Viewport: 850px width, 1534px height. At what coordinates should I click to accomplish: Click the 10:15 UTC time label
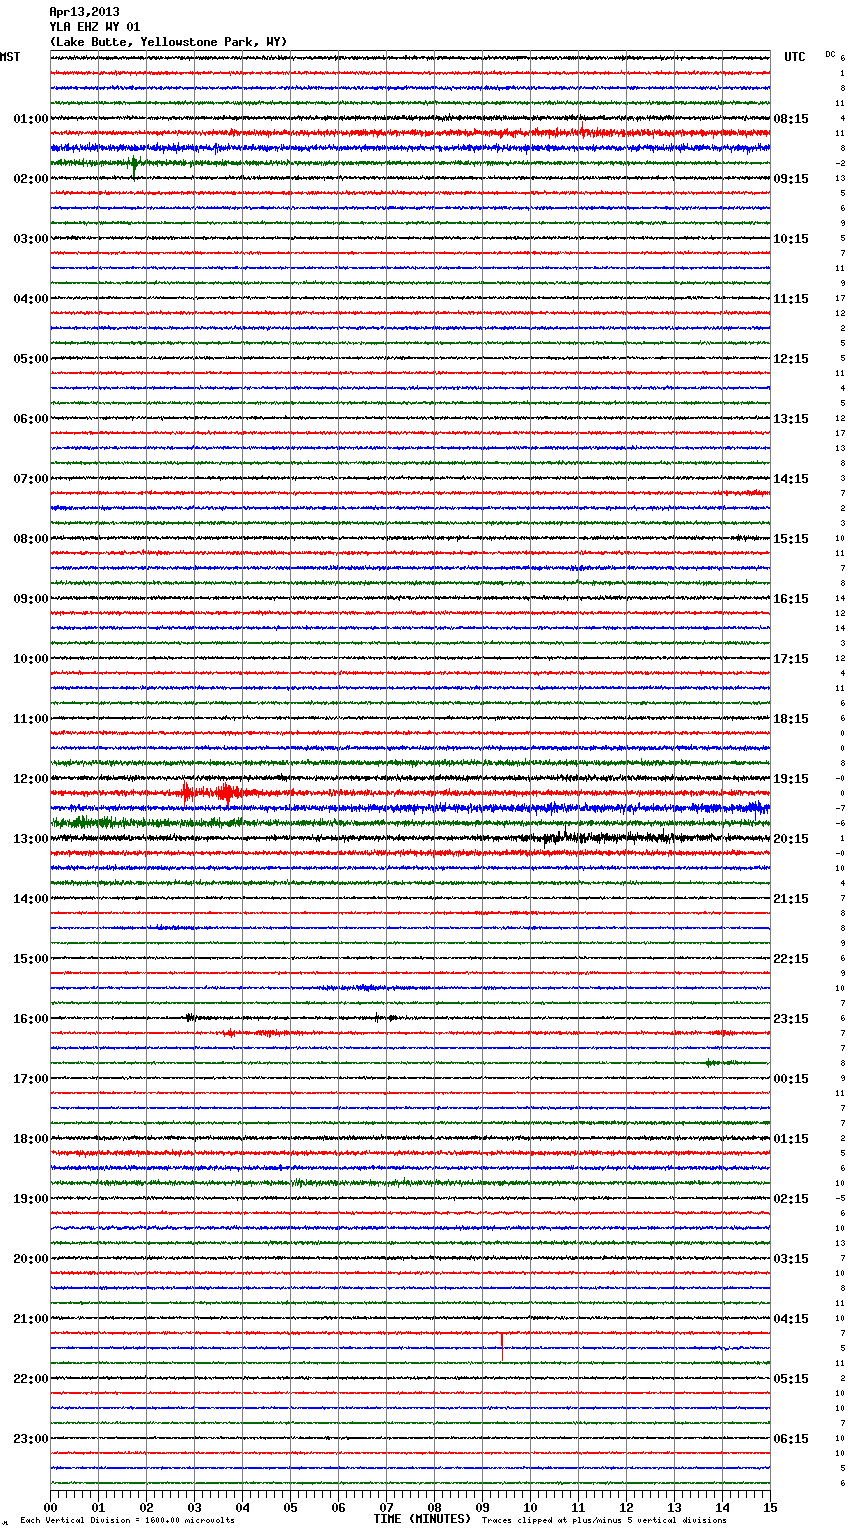pyautogui.click(x=791, y=239)
